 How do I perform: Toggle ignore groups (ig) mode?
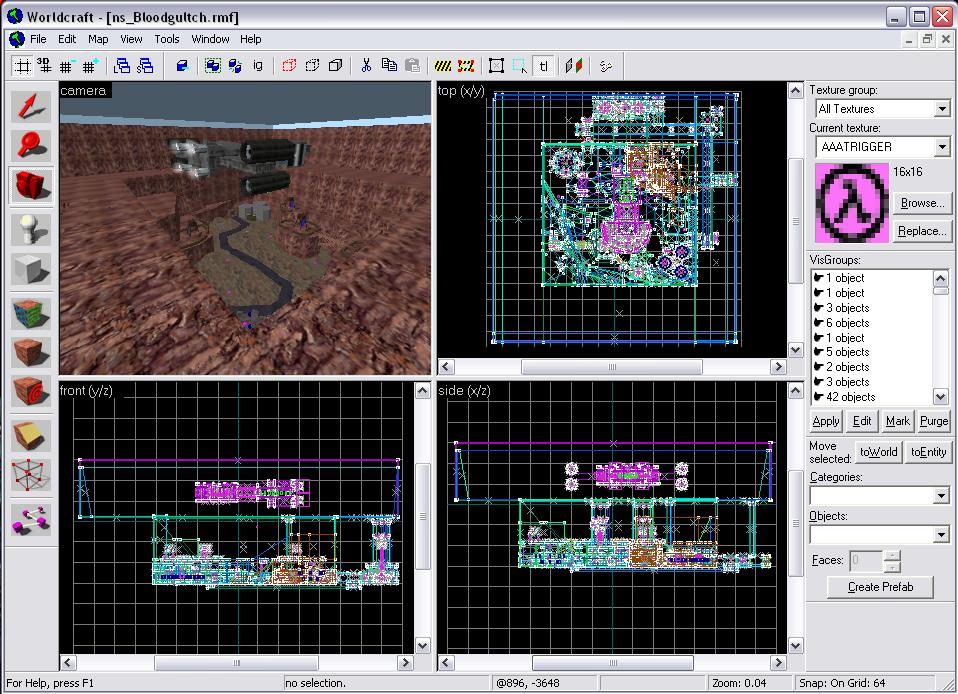[258, 66]
